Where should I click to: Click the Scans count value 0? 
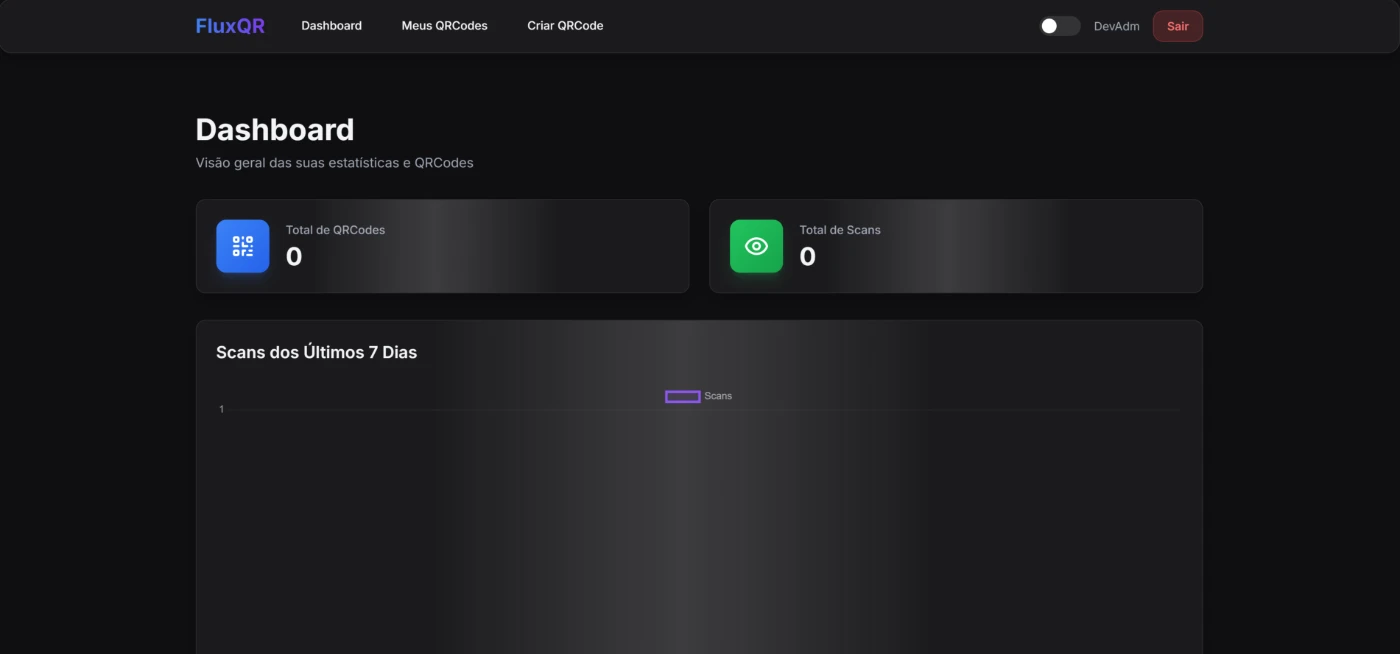[807, 257]
